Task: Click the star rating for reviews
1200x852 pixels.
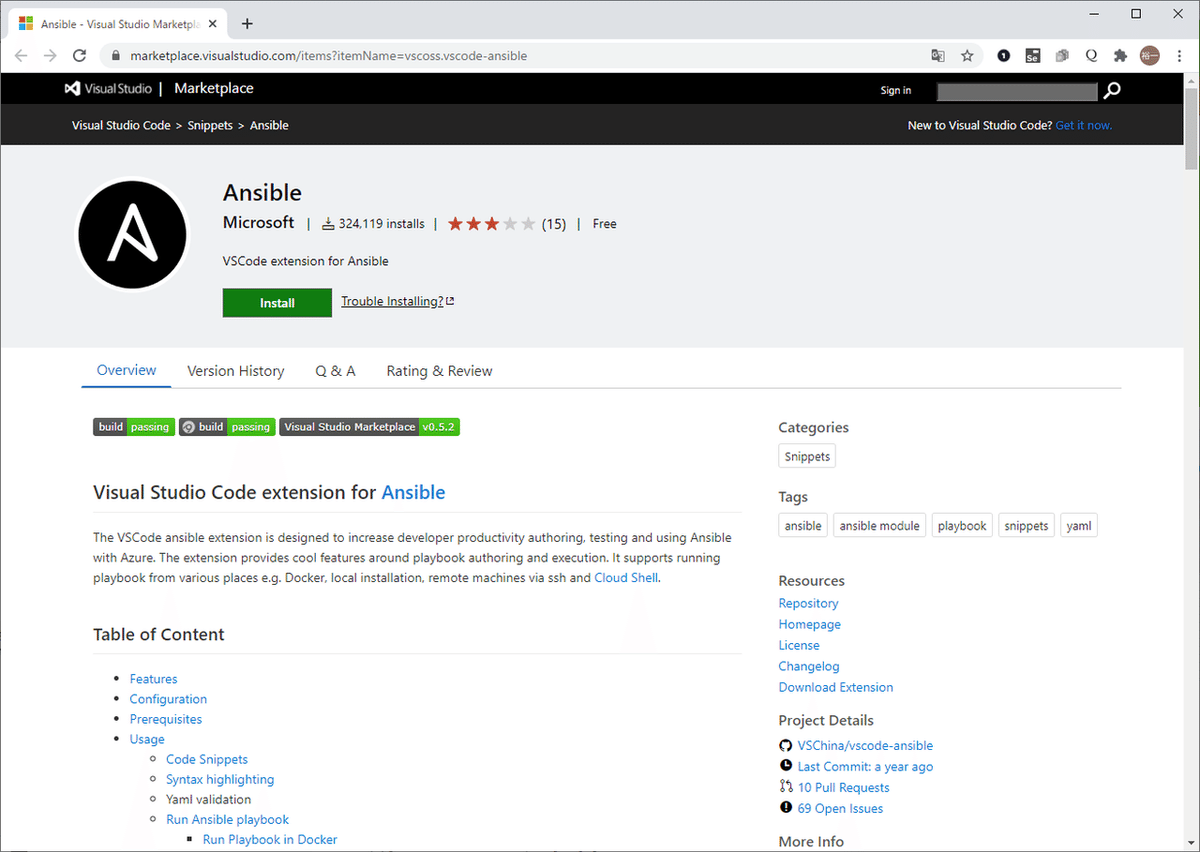Action: [491, 224]
